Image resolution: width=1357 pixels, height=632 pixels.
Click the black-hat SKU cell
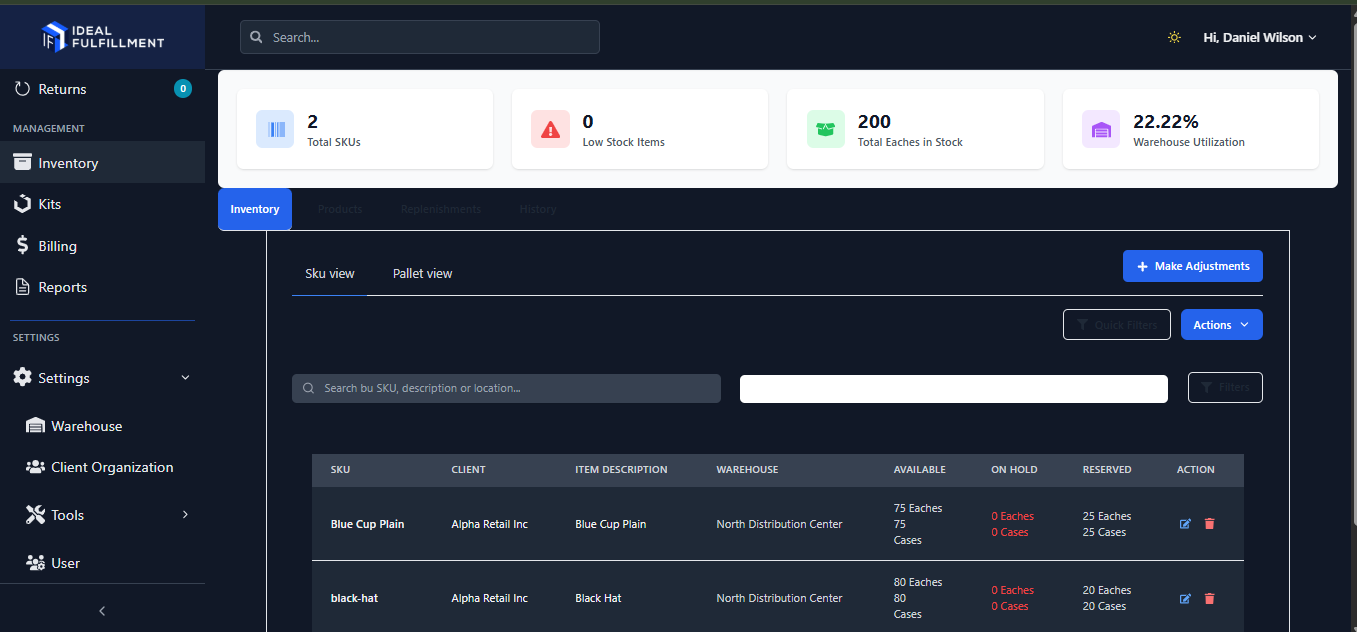coord(354,598)
